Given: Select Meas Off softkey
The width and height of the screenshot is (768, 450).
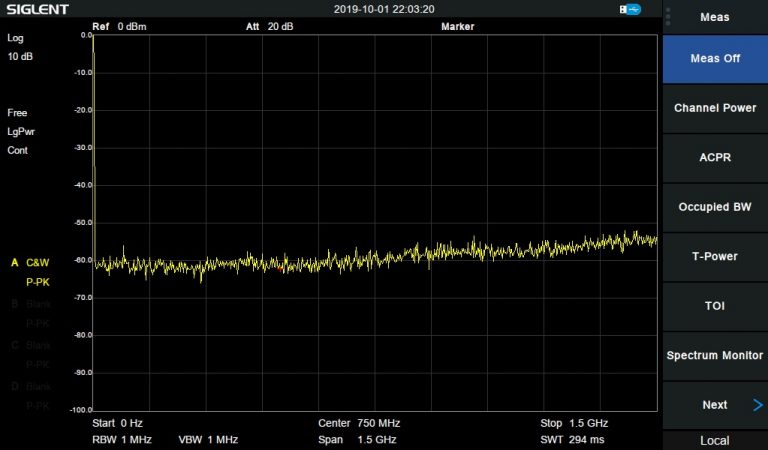Looking at the screenshot, I should (x=714, y=58).
